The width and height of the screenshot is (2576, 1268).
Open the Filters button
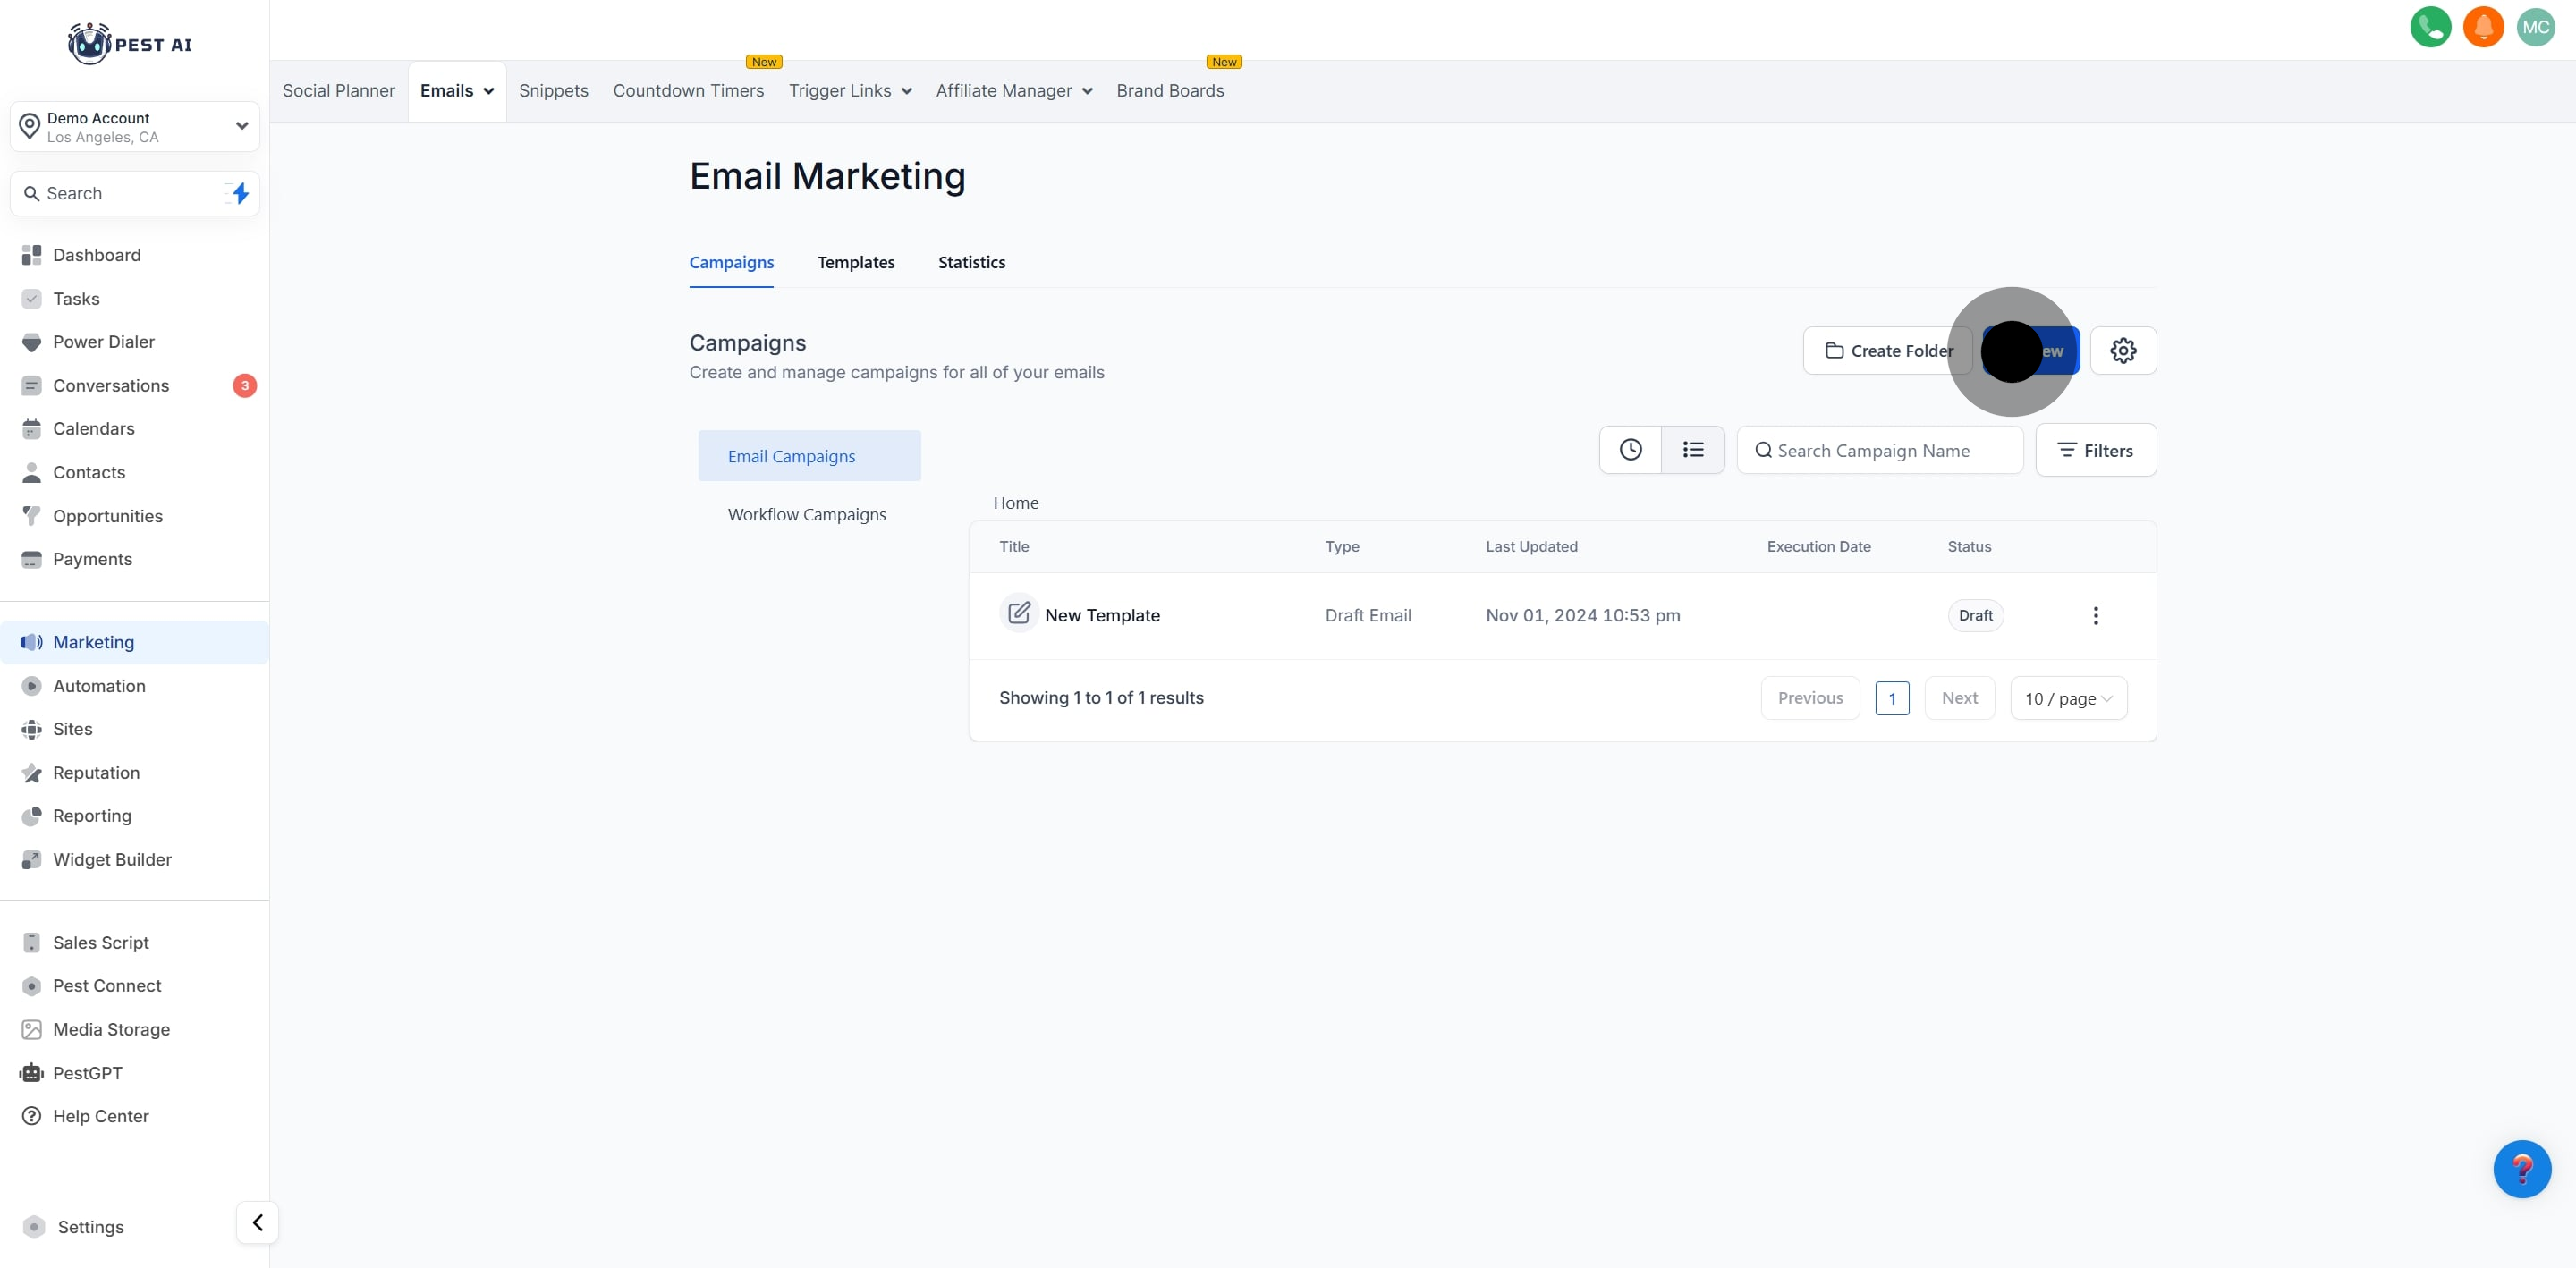pyautogui.click(x=2095, y=451)
